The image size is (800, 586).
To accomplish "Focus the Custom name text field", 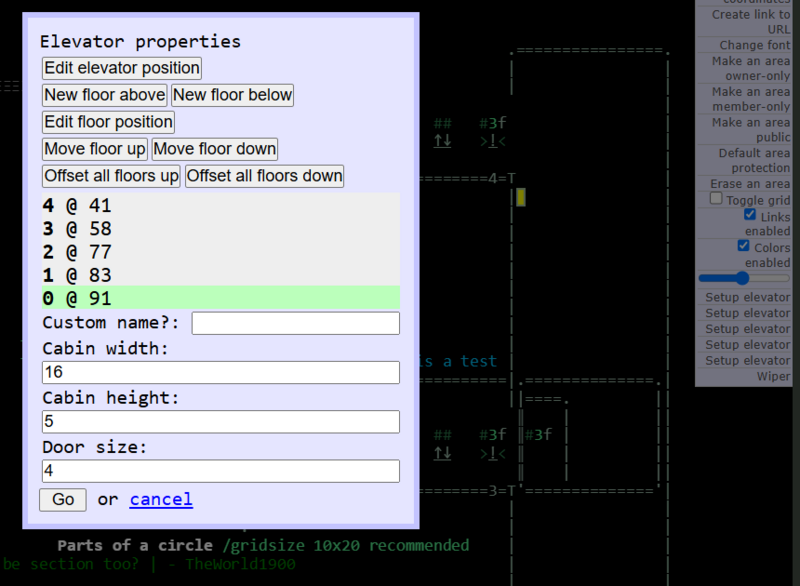I will 295,323.
